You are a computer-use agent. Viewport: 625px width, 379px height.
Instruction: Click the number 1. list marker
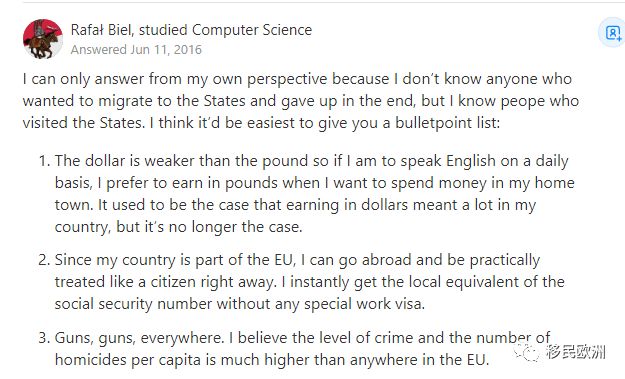44,161
